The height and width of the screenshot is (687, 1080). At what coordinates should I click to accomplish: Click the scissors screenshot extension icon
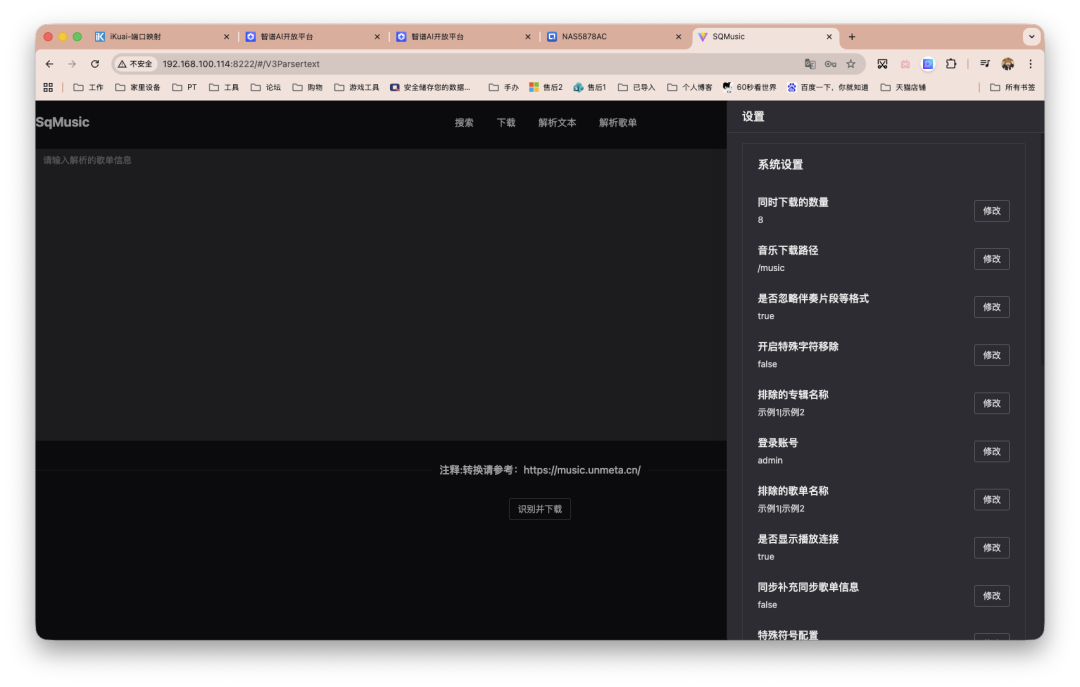pos(881,63)
